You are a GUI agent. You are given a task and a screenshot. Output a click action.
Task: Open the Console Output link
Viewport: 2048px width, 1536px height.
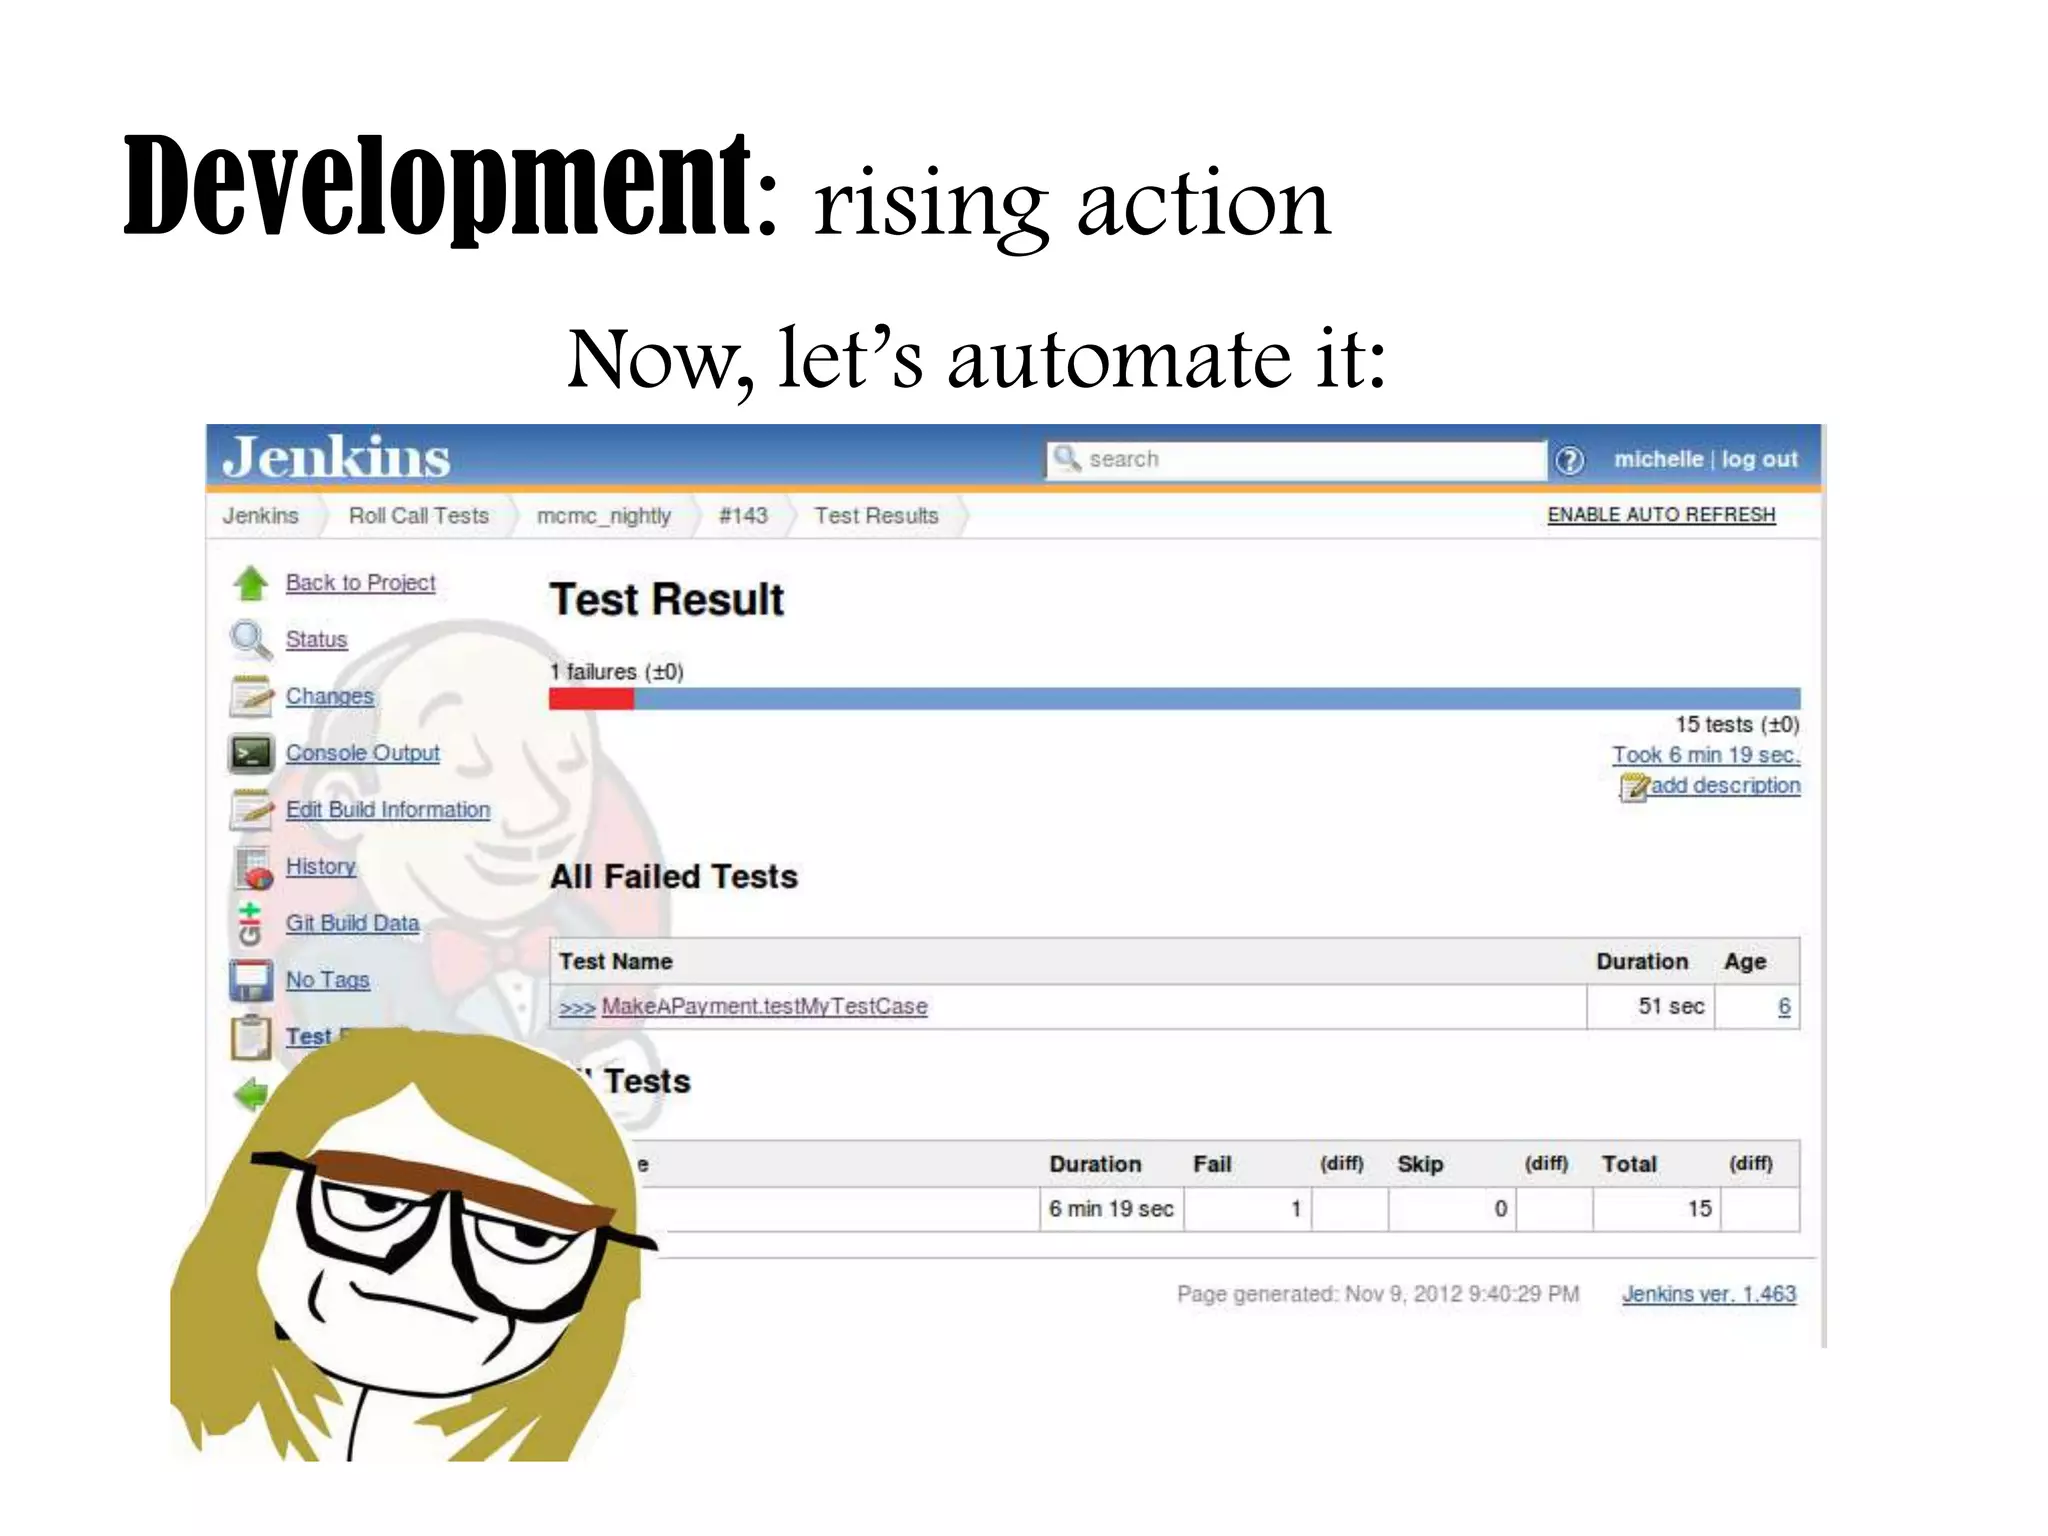click(x=362, y=753)
